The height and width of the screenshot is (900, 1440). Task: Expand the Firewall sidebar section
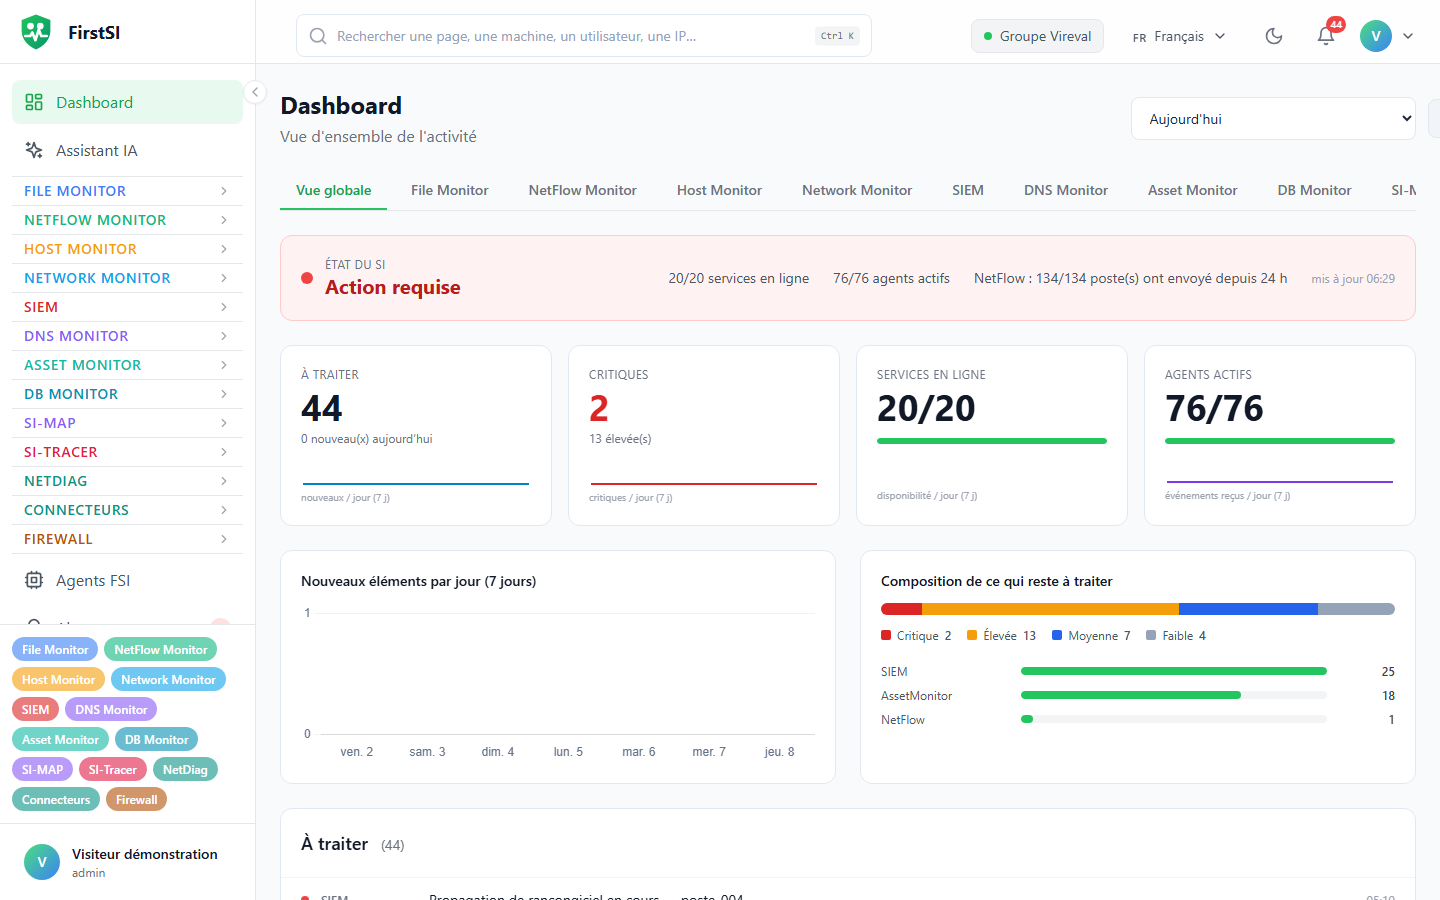coord(127,539)
